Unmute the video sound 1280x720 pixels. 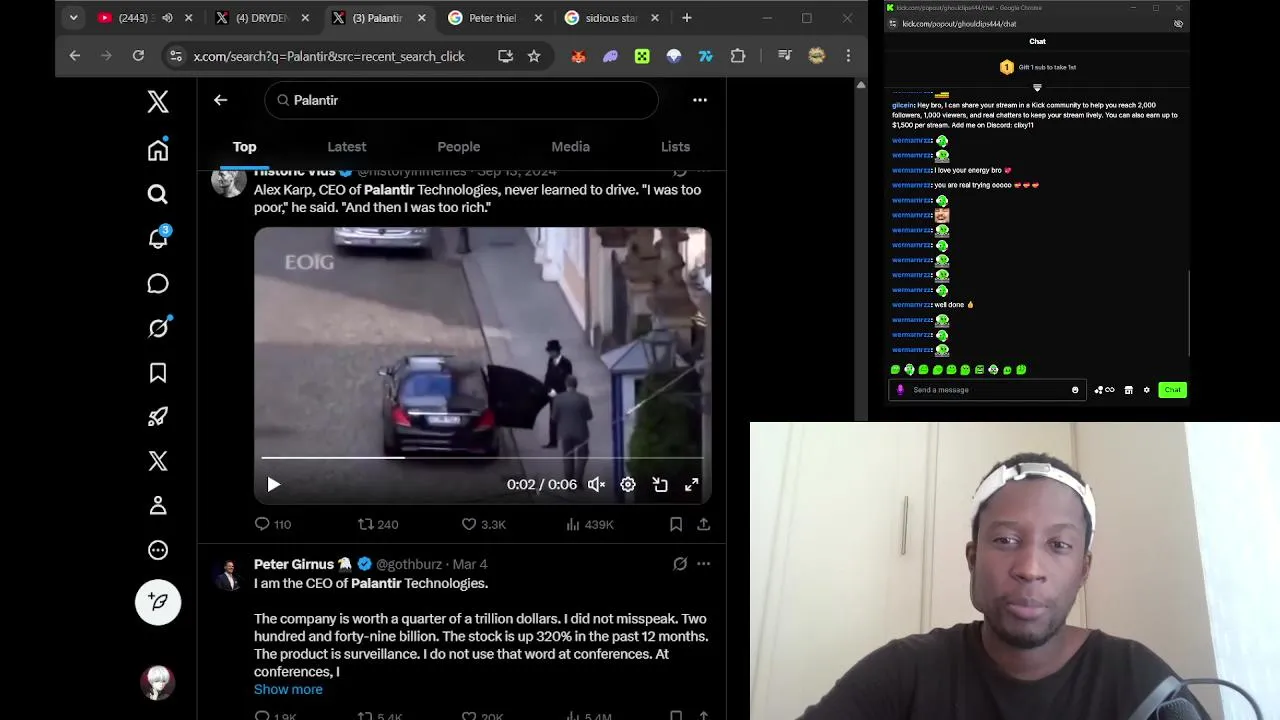[x=596, y=484]
